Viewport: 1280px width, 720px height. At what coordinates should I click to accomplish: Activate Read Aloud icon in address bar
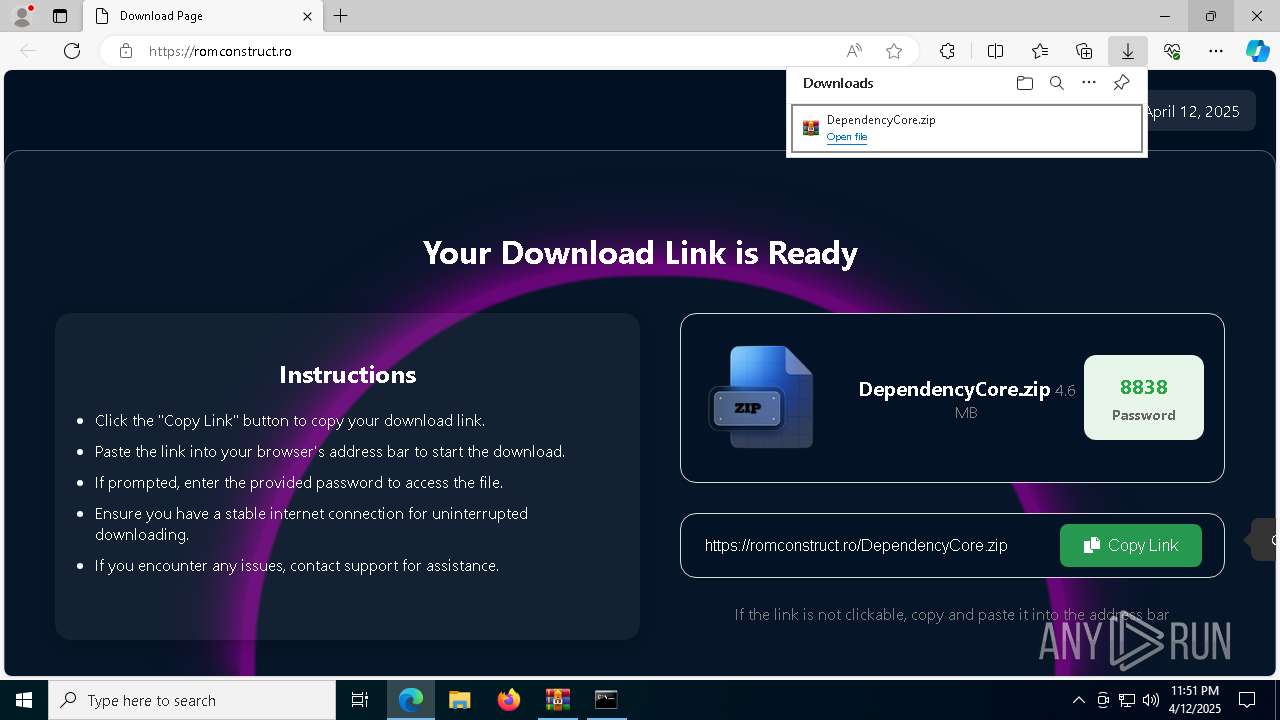coord(854,51)
